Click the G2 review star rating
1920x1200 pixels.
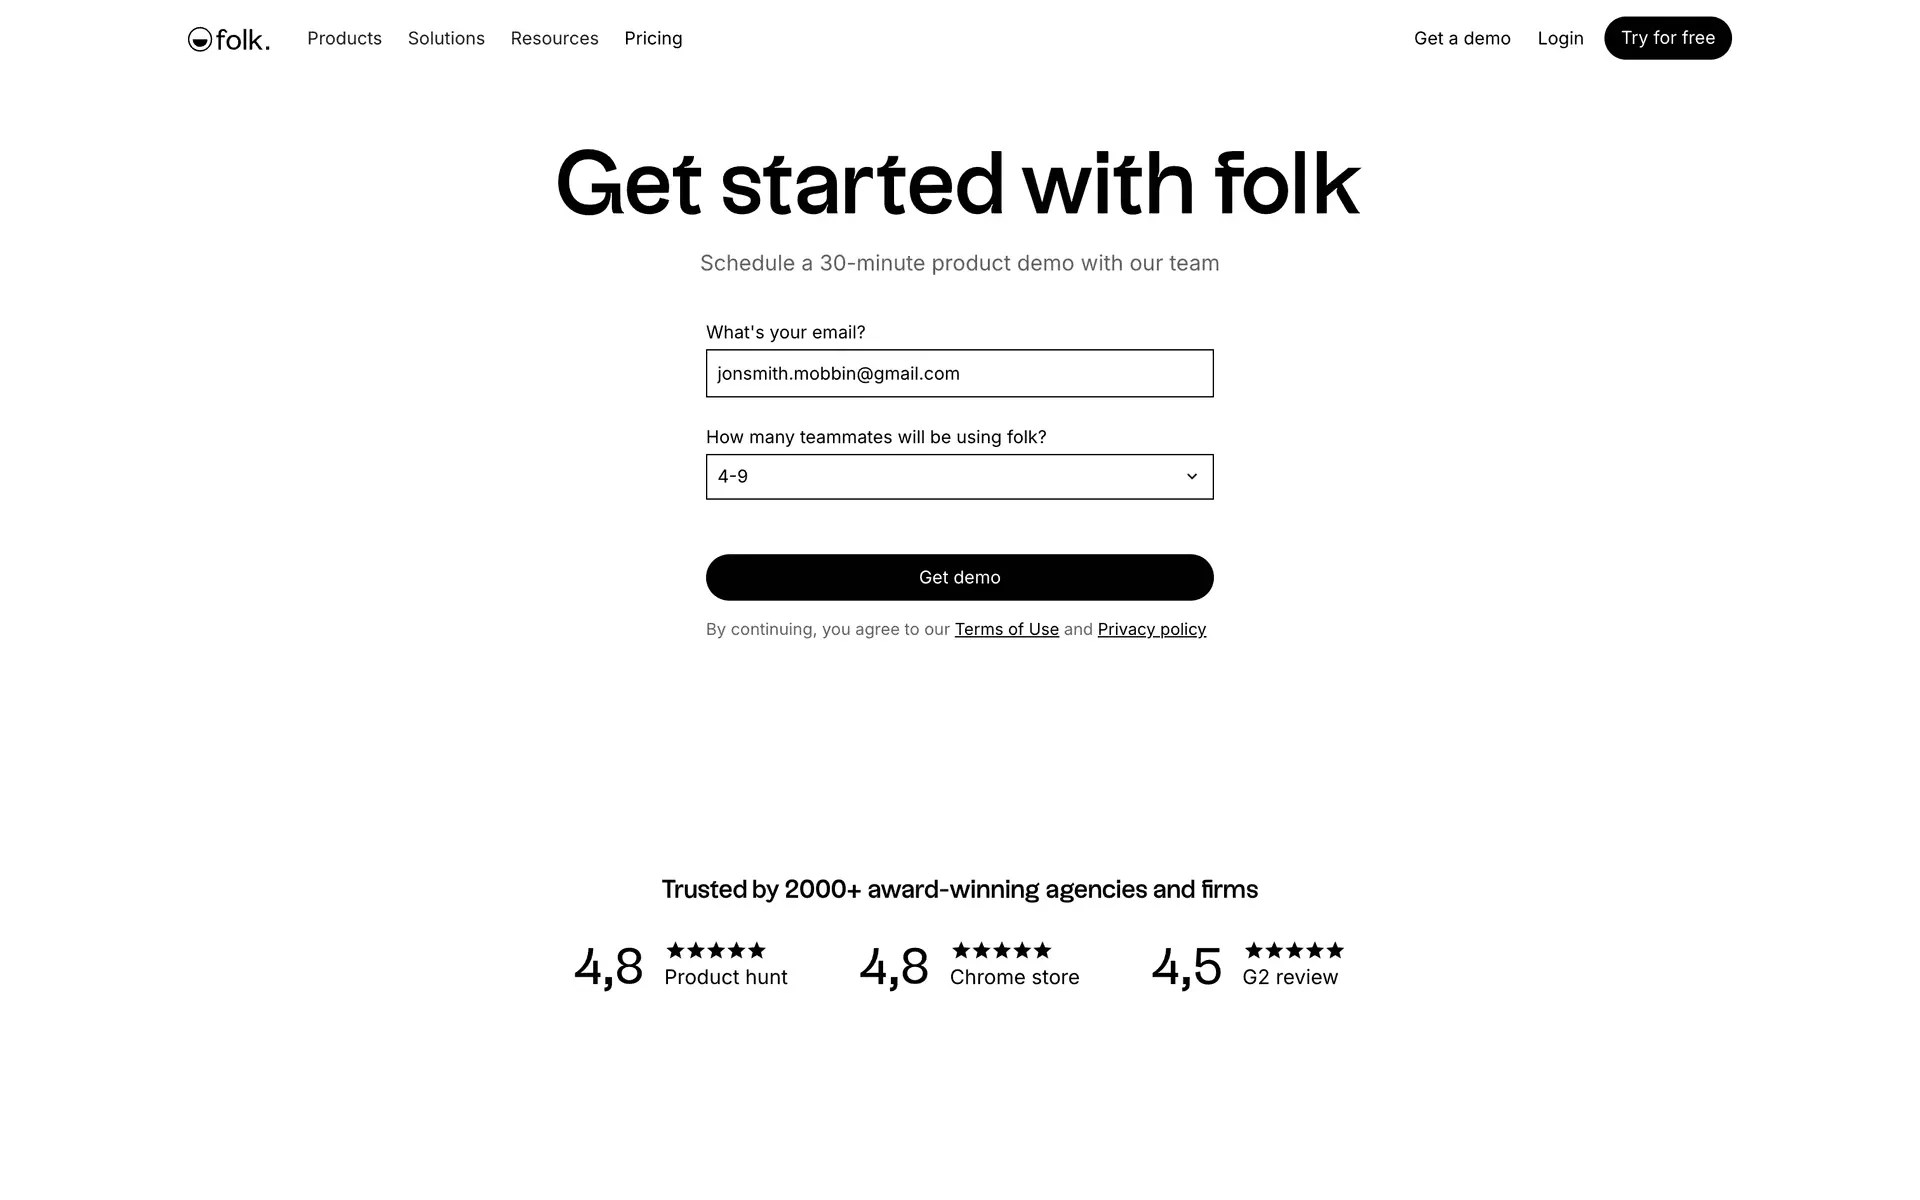[1293, 950]
